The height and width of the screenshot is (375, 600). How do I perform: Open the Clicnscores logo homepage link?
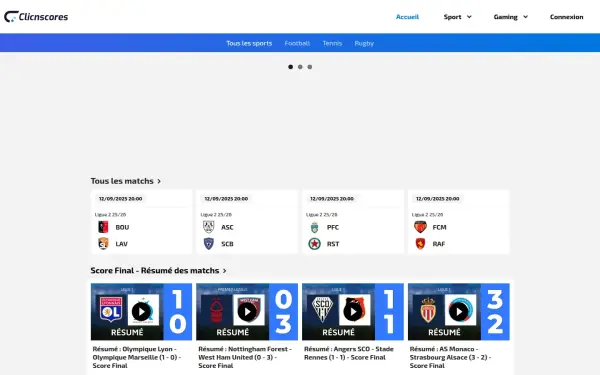[36, 16]
